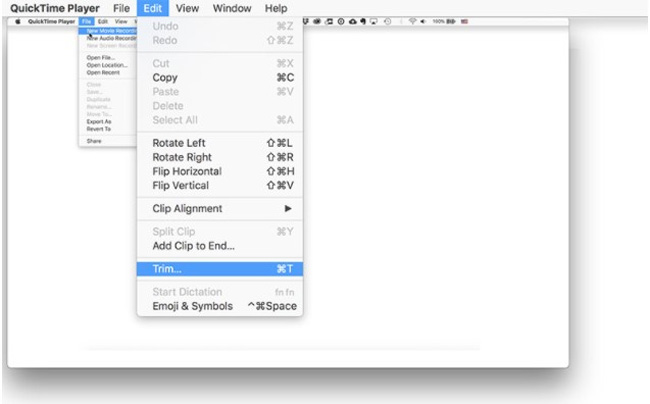Click the AirPlay display icon in the status bar
650x404 pixels.
click(x=374, y=22)
